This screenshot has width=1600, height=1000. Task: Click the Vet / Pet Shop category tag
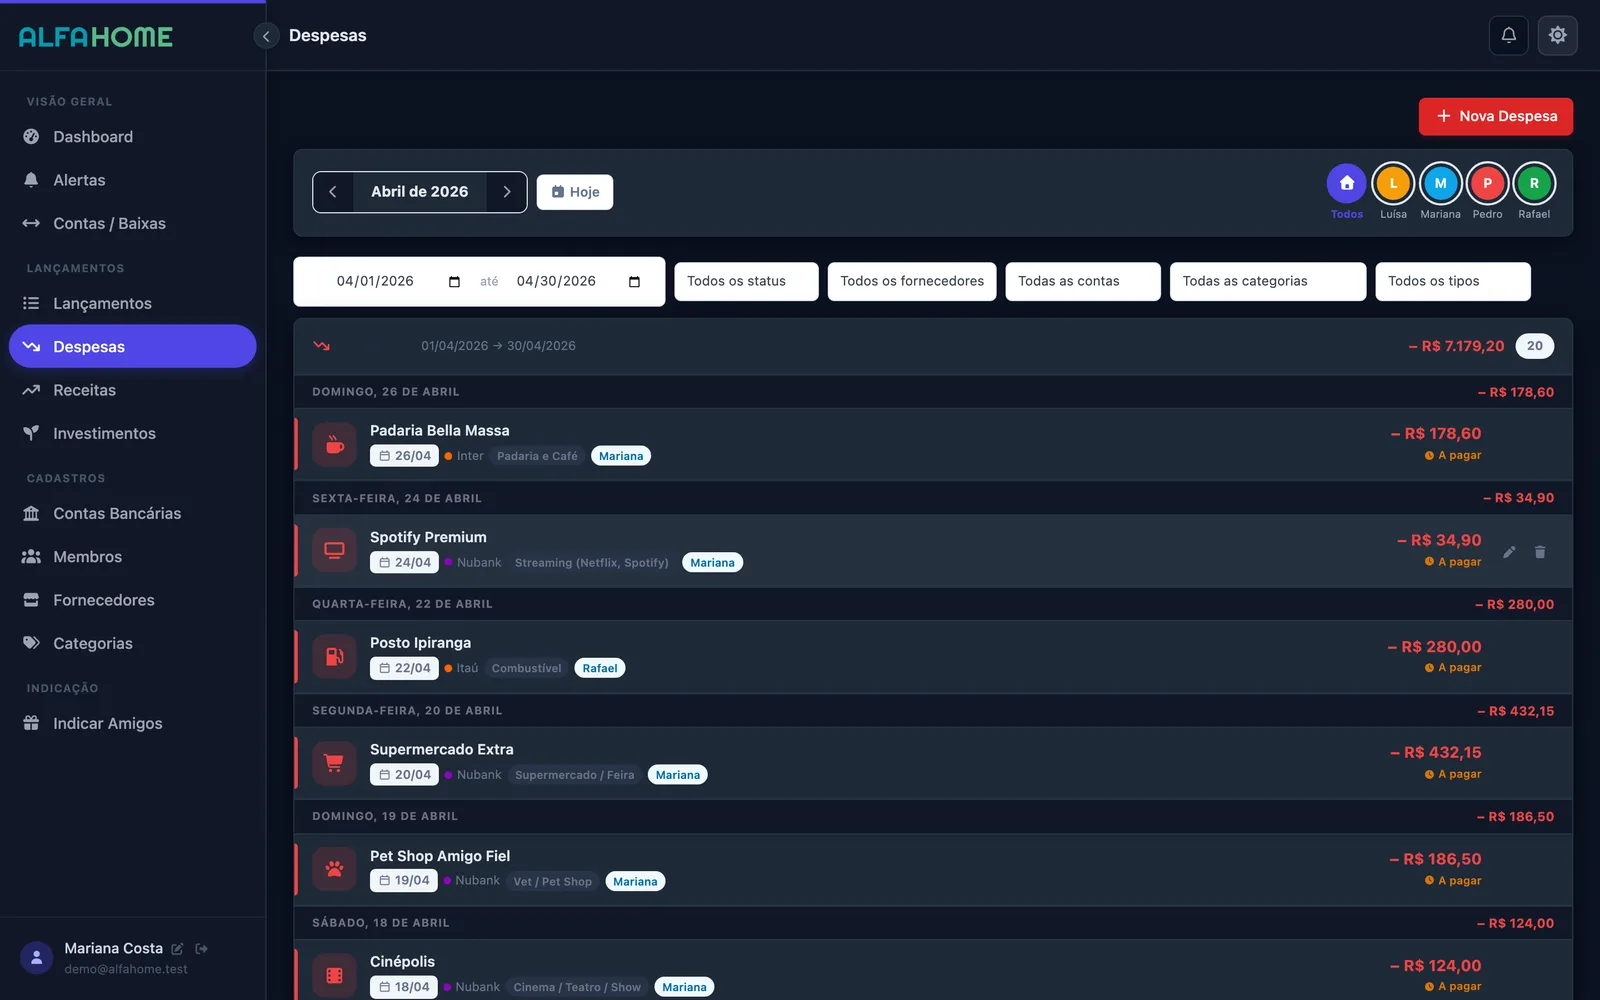553,882
